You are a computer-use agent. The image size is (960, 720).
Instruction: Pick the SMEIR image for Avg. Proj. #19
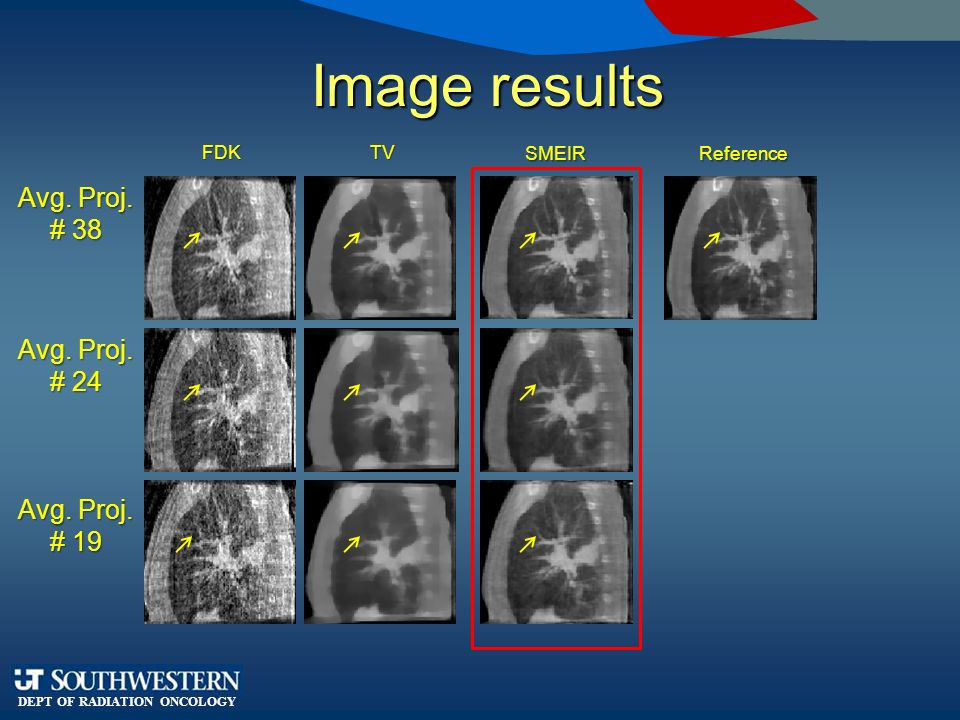point(556,552)
